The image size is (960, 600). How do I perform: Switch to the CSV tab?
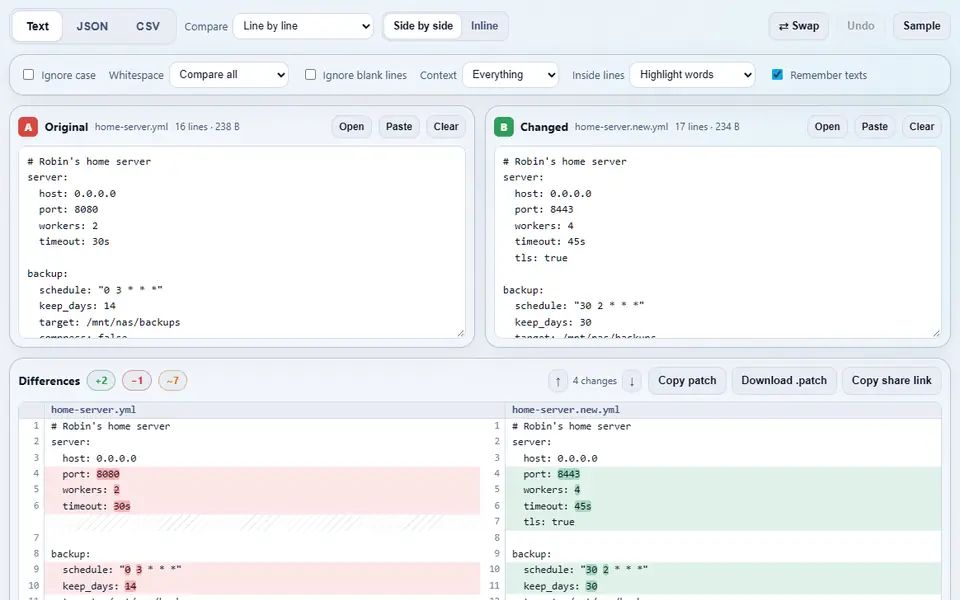pyautogui.click(x=148, y=26)
